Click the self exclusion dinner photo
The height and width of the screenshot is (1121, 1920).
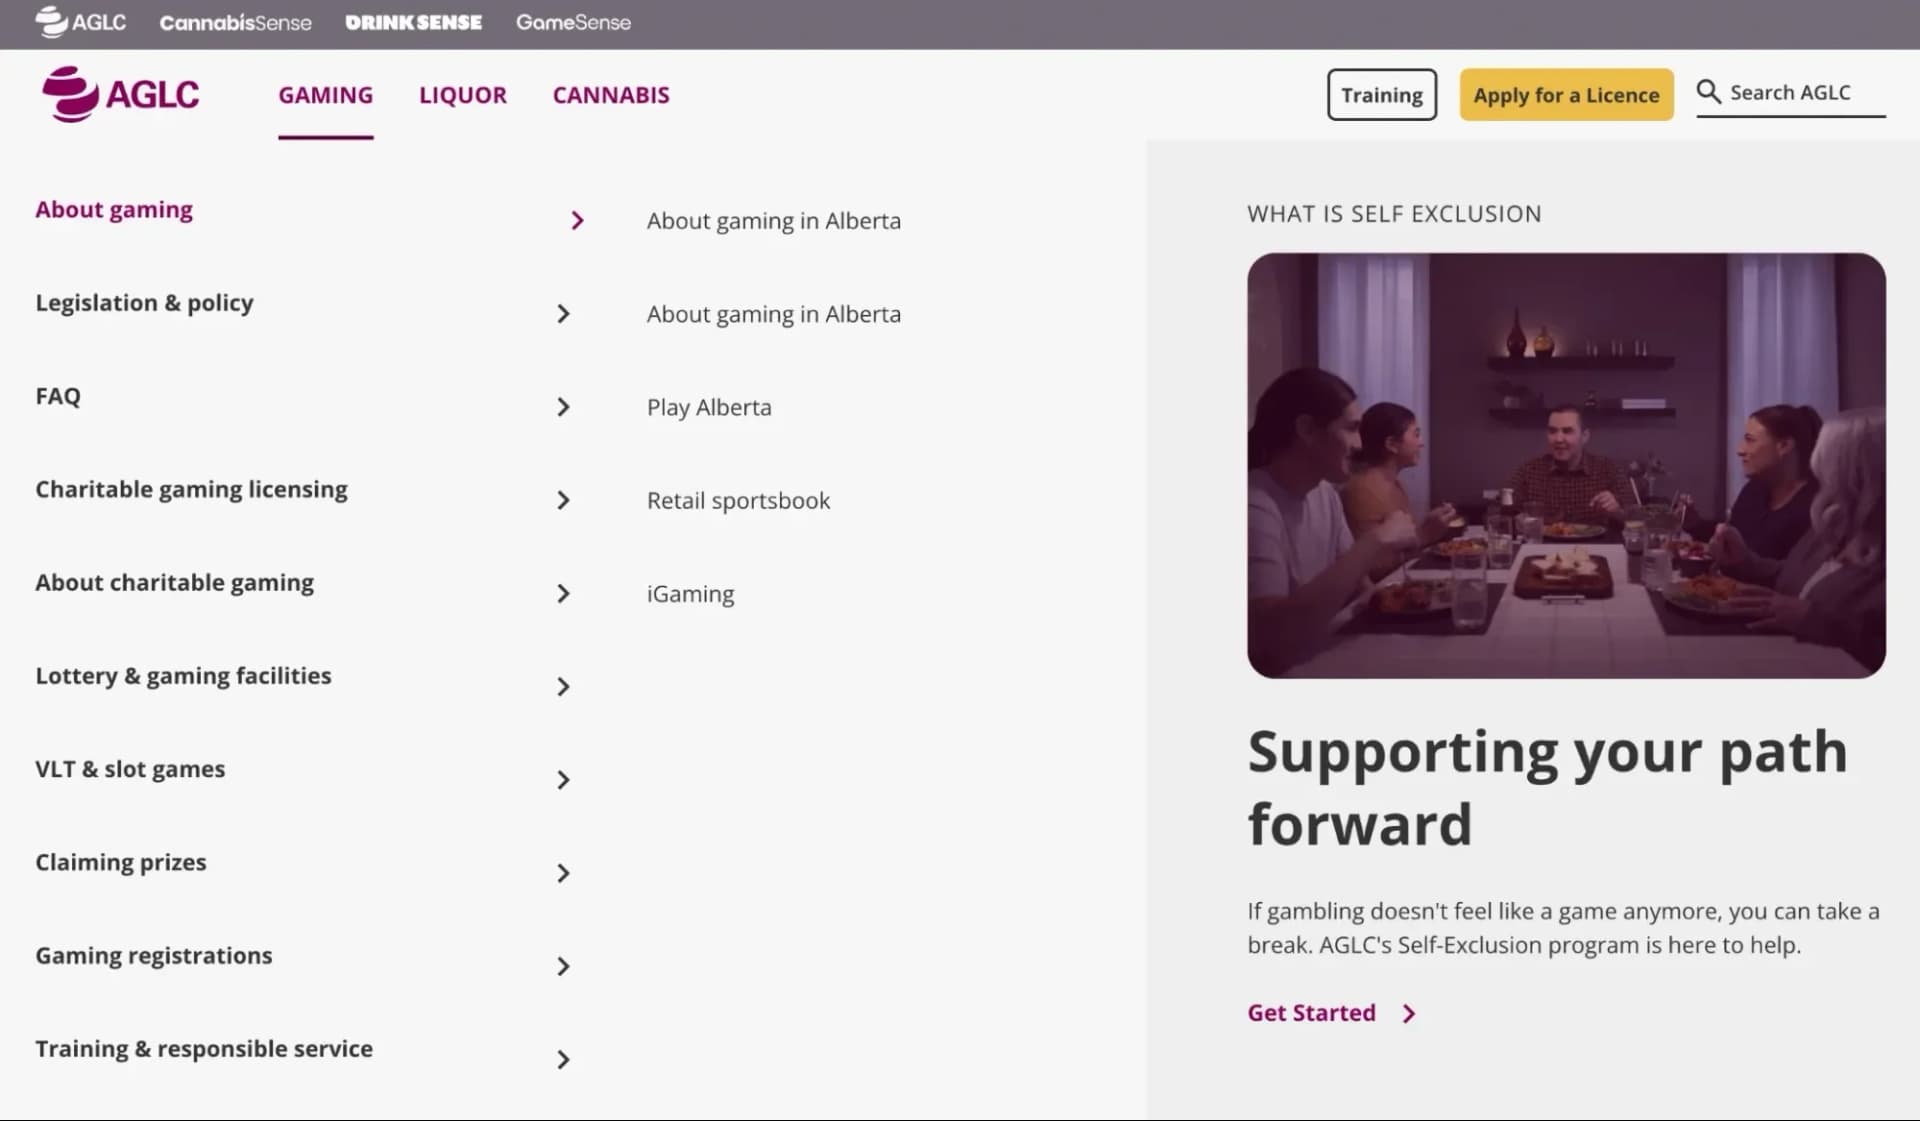pyautogui.click(x=1566, y=465)
